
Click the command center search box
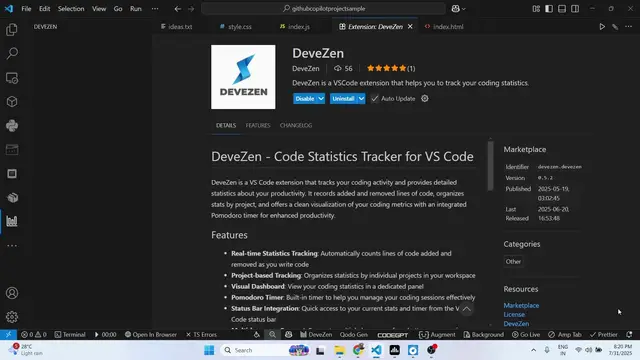pyautogui.click(x=323, y=9)
